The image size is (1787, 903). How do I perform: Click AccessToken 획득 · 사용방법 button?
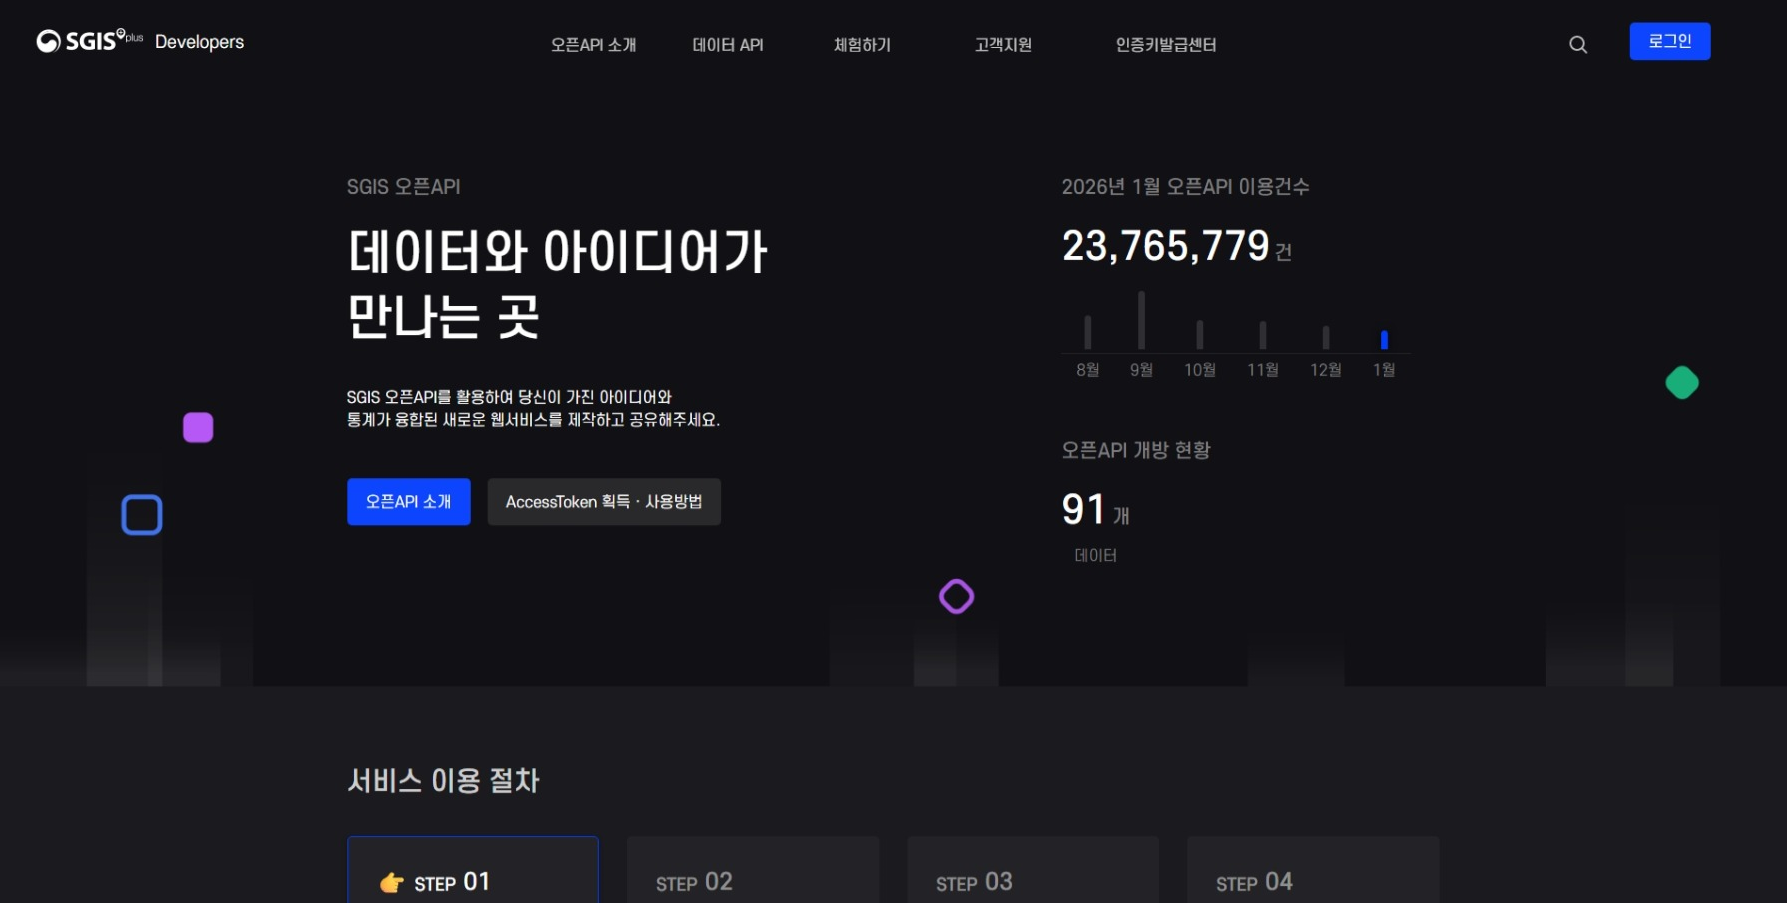click(x=604, y=502)
